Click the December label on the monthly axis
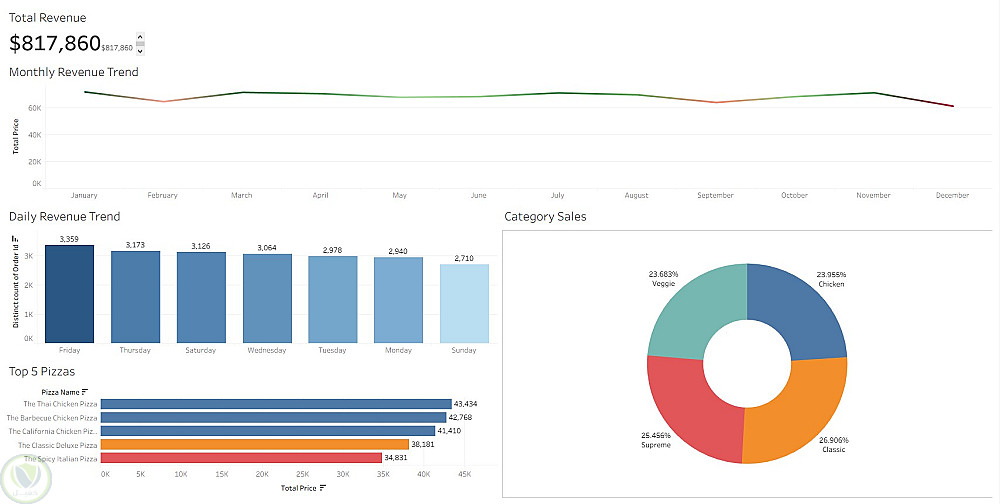This screenshot has width=1000, height=504. point(952,195)
